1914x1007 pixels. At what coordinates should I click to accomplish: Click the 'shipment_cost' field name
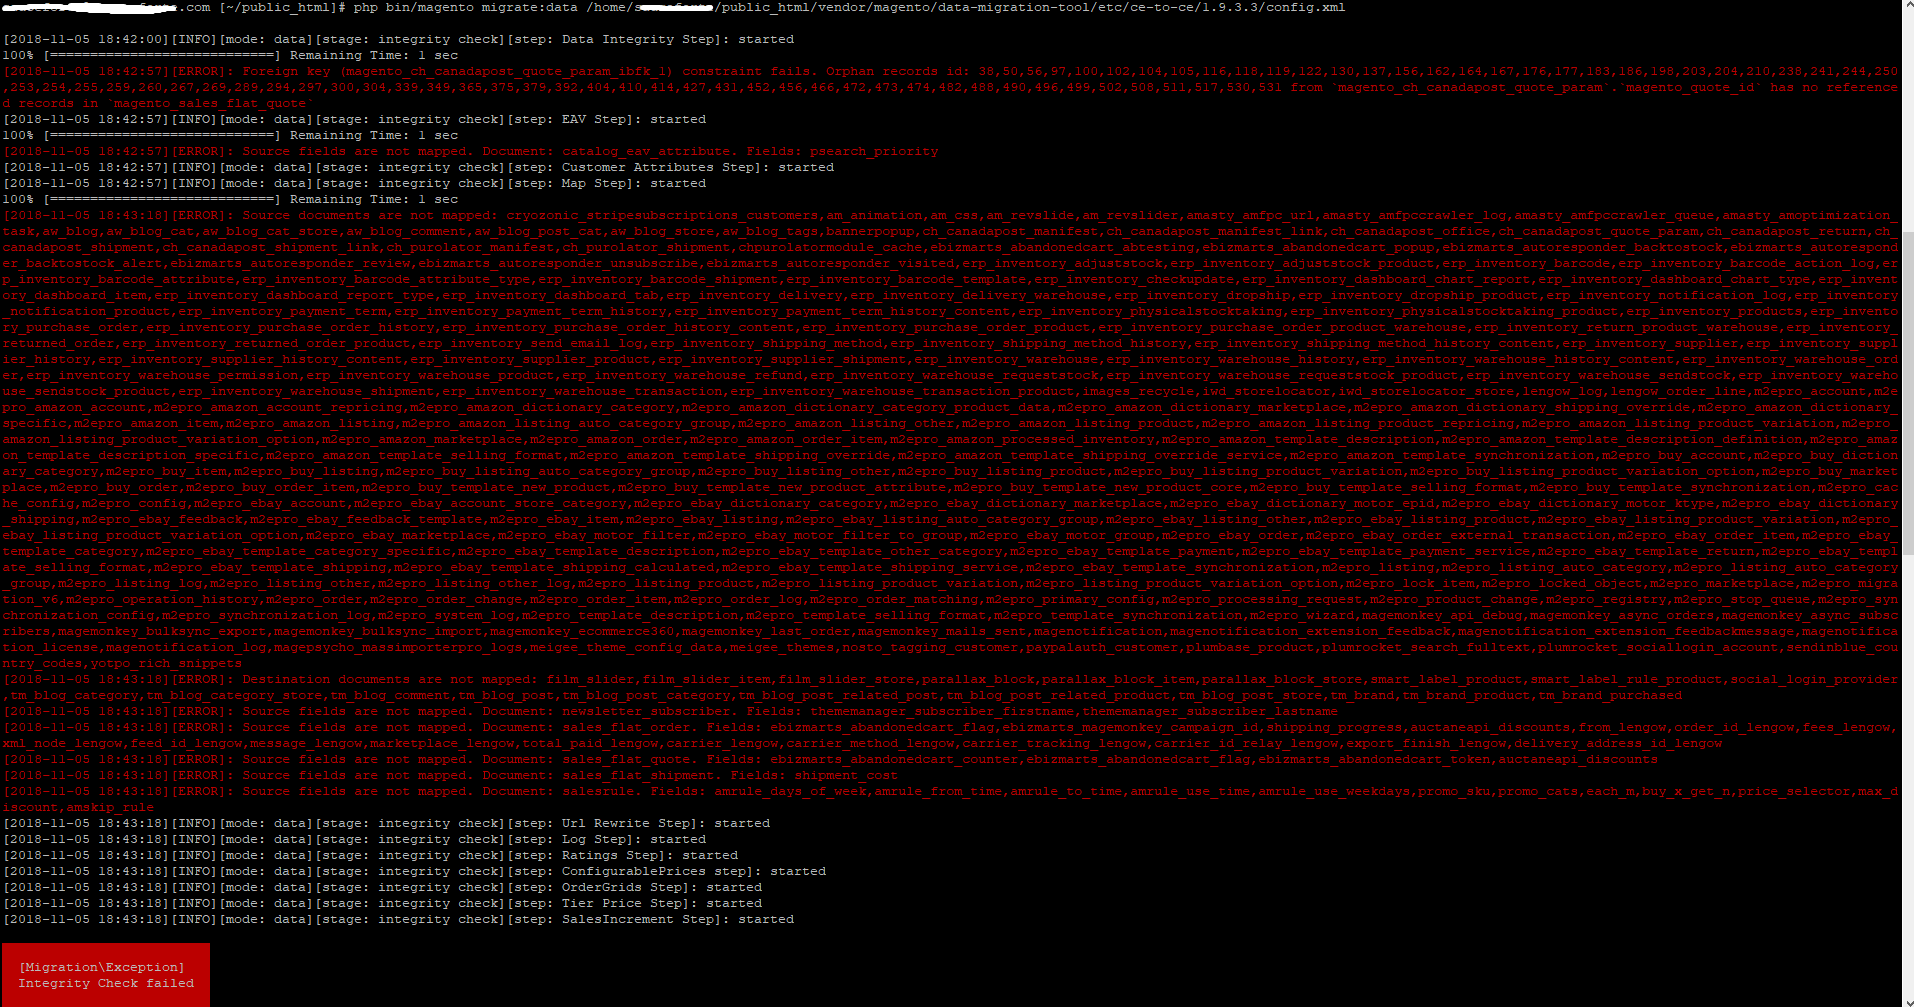pyautogui.click(x=846, y=775)
